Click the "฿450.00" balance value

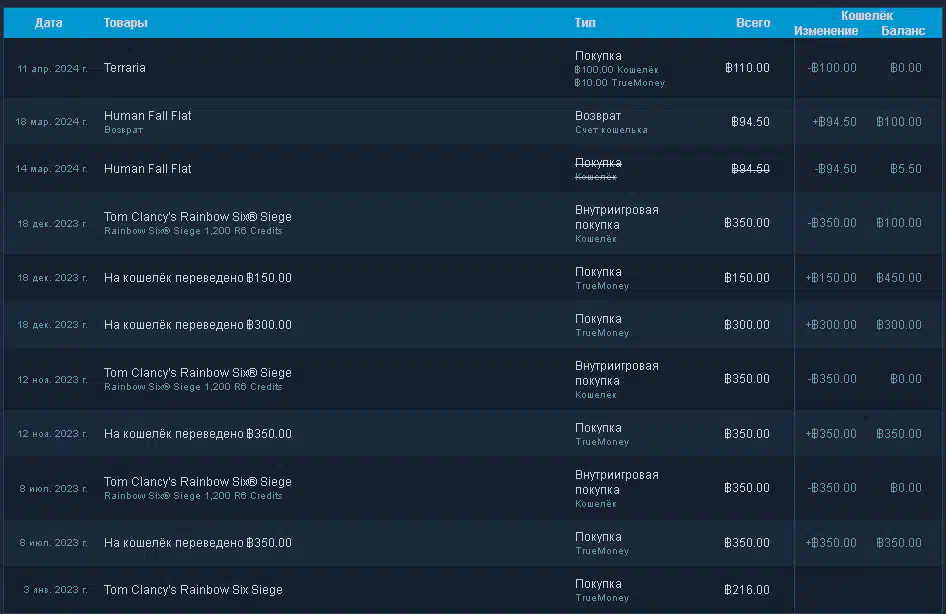tap(899, 278)
